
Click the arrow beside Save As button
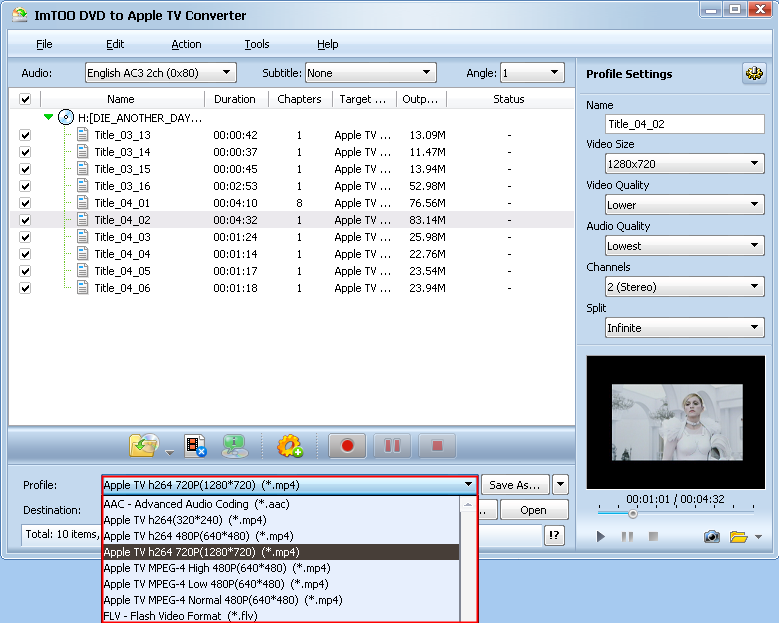click(x=560, y=484)
